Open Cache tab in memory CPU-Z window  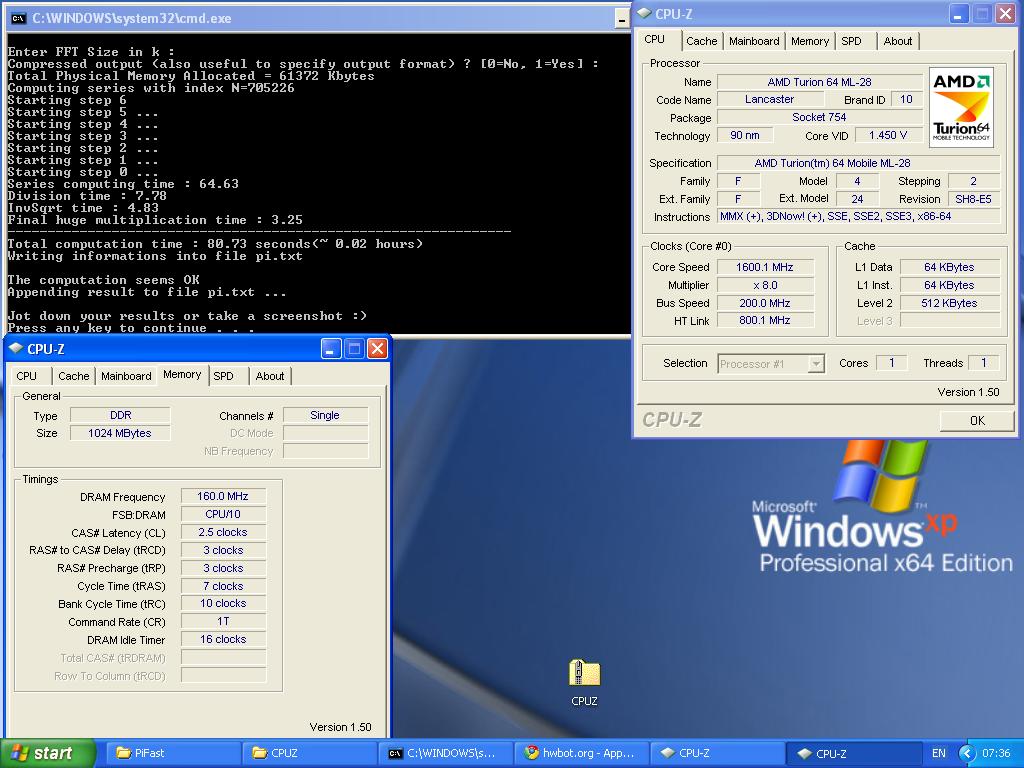pyautogui.click(x=73, y=376)
